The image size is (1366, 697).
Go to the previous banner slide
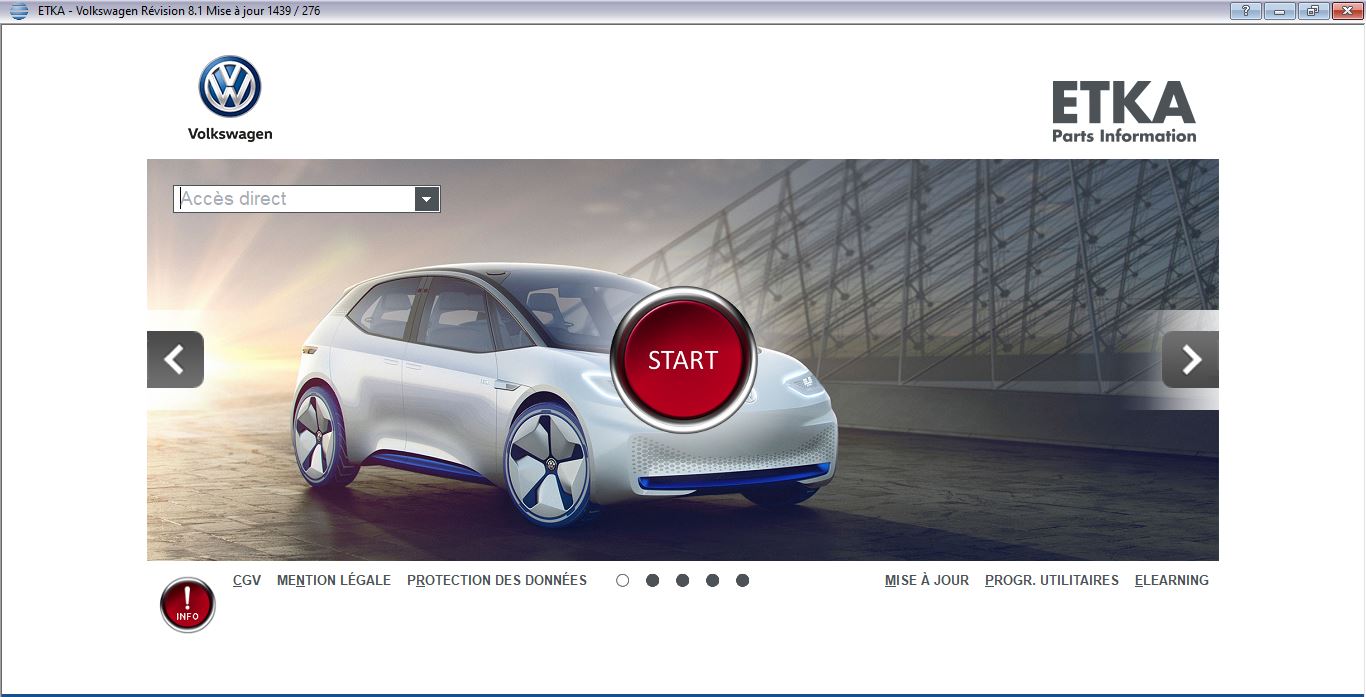pos(175,359)
